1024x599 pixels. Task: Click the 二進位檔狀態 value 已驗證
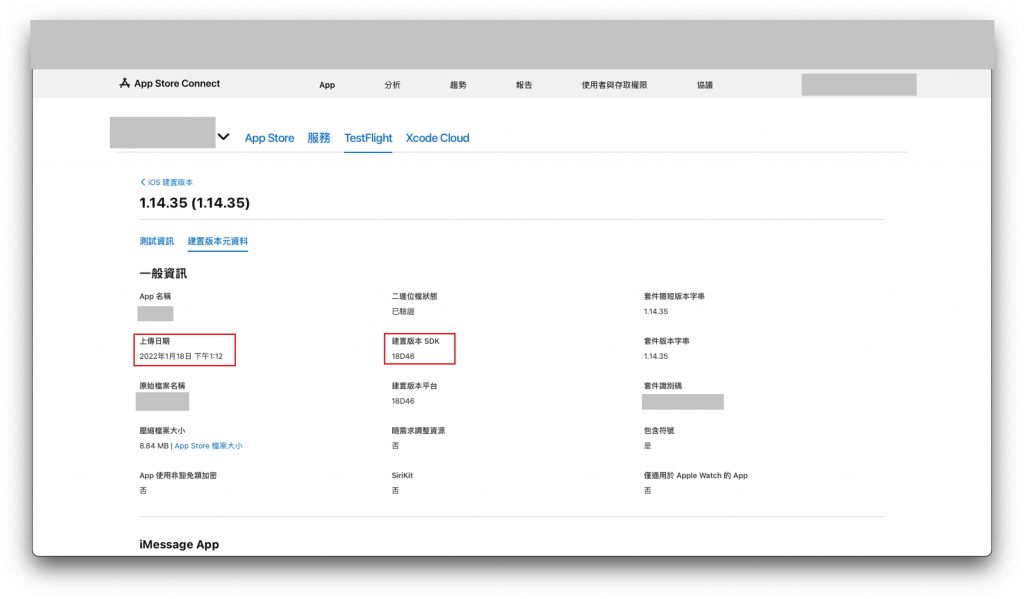[403, 312]
